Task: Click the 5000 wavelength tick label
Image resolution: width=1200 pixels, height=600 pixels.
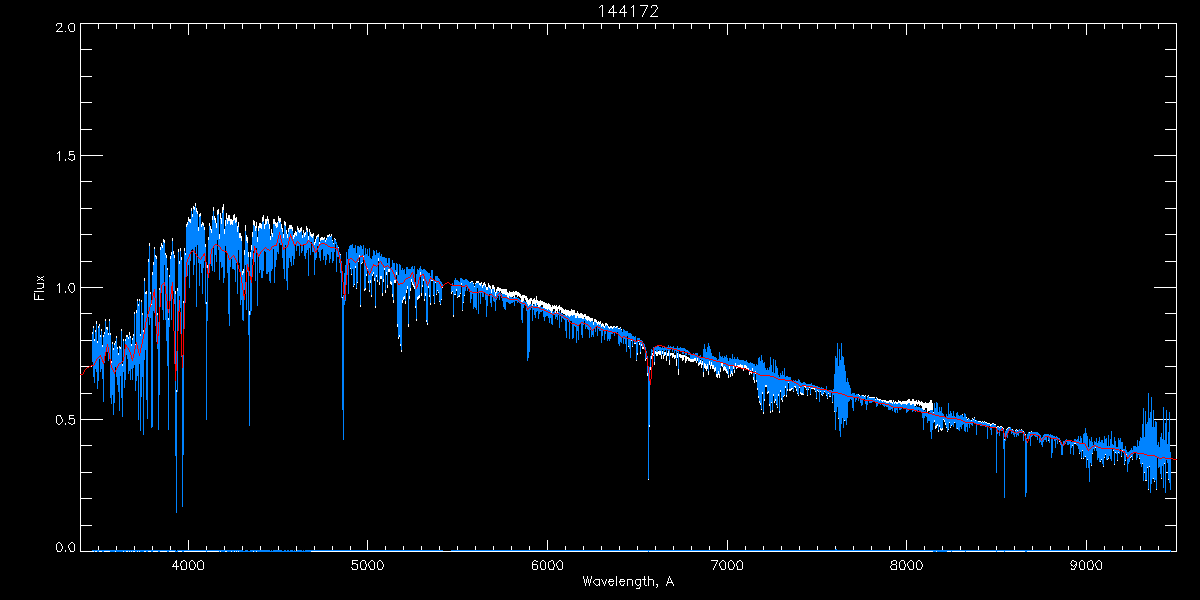Action: point(367,565)
